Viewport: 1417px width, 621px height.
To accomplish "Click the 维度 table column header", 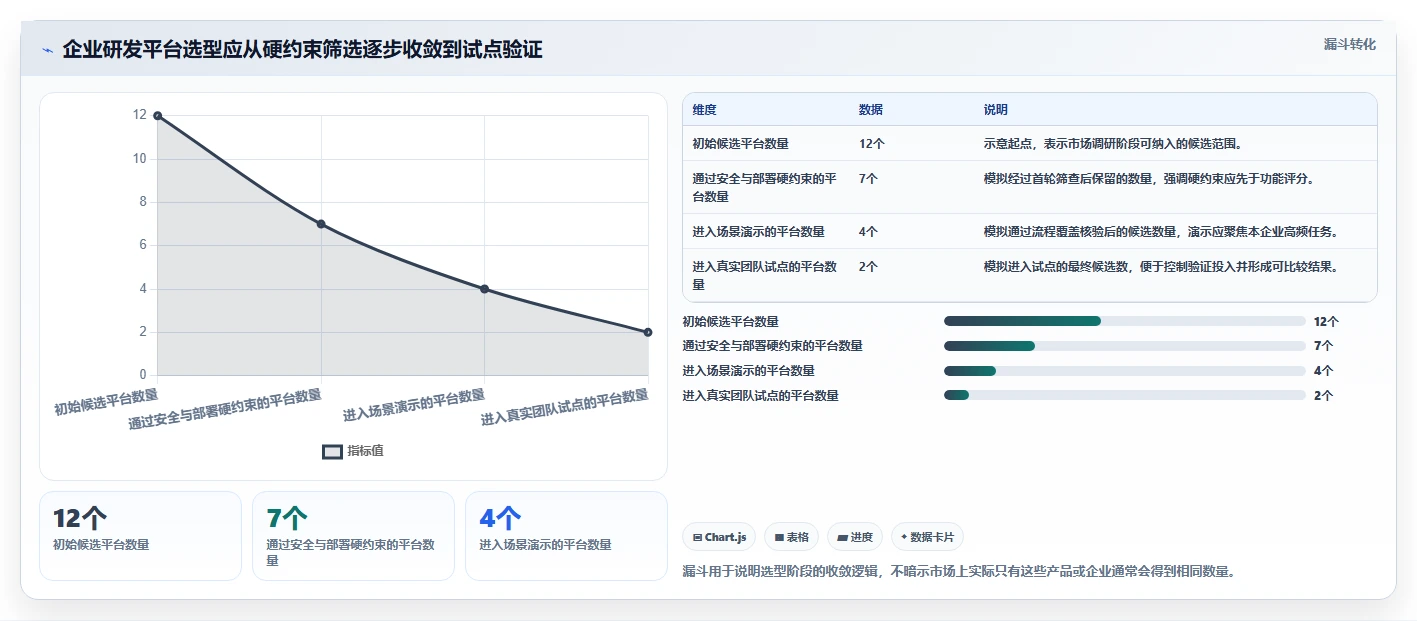I will [x=705, y=110].
